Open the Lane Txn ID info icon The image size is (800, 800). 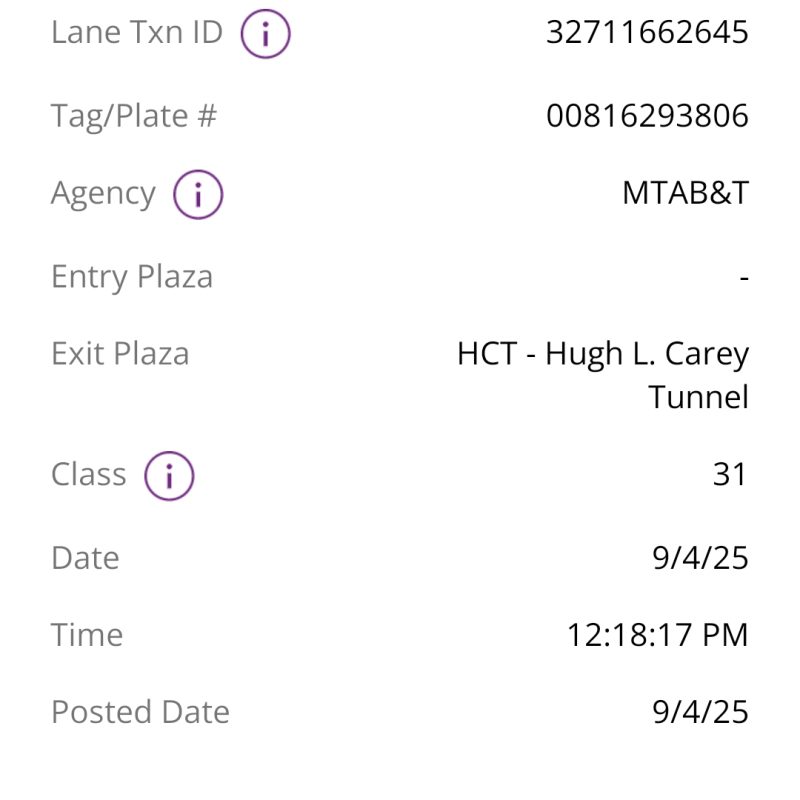[265, 35]
